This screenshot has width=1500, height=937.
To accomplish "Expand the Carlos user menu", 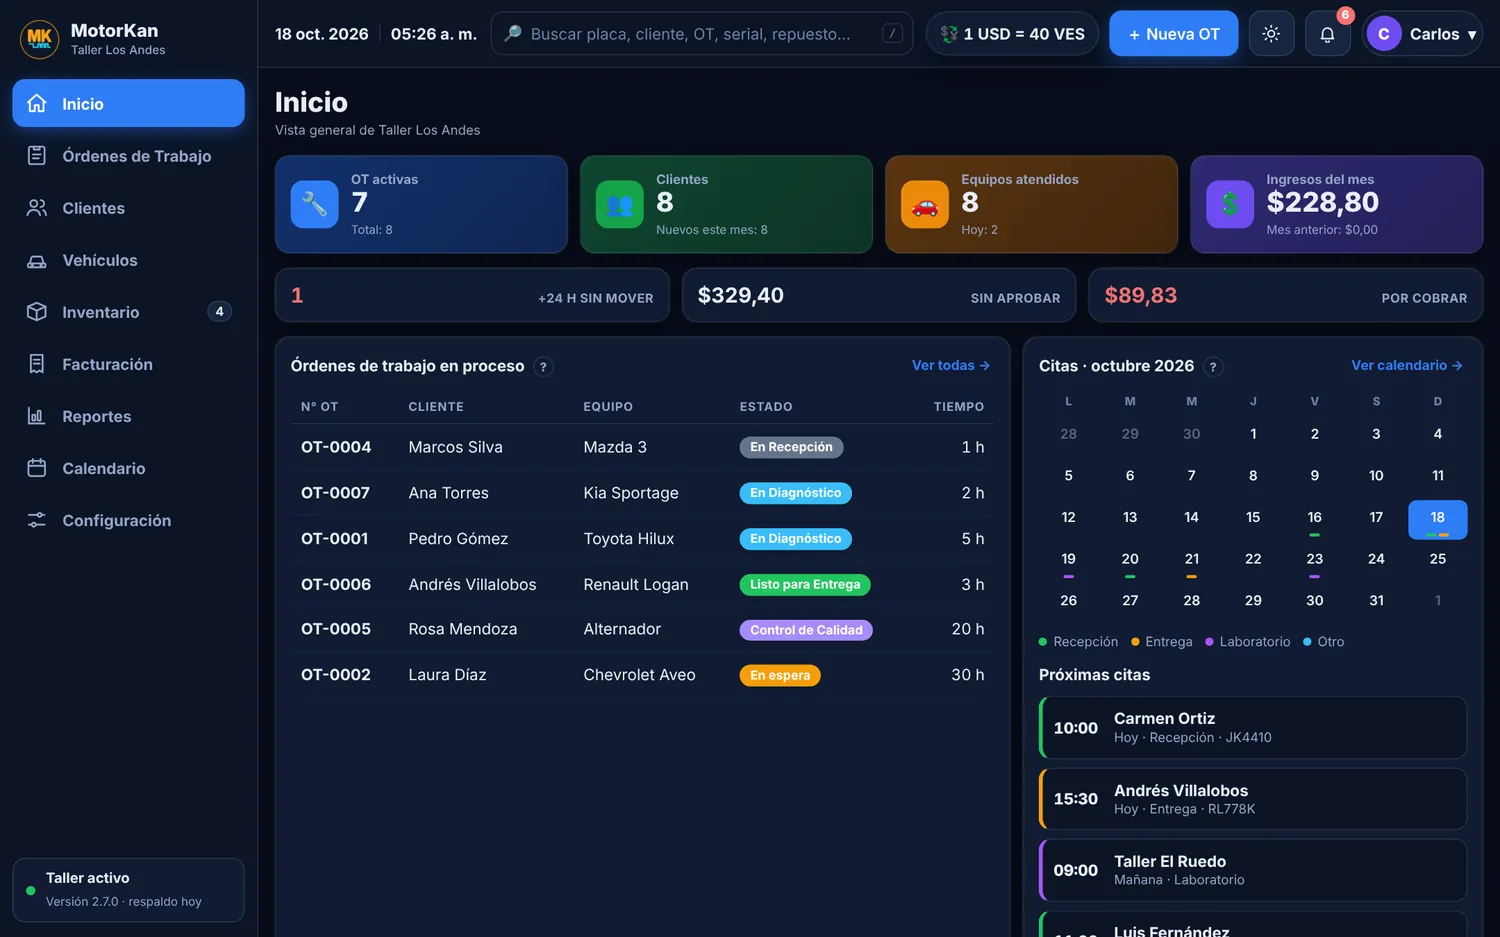I will pyautogui.click(x=1422, y=34).
